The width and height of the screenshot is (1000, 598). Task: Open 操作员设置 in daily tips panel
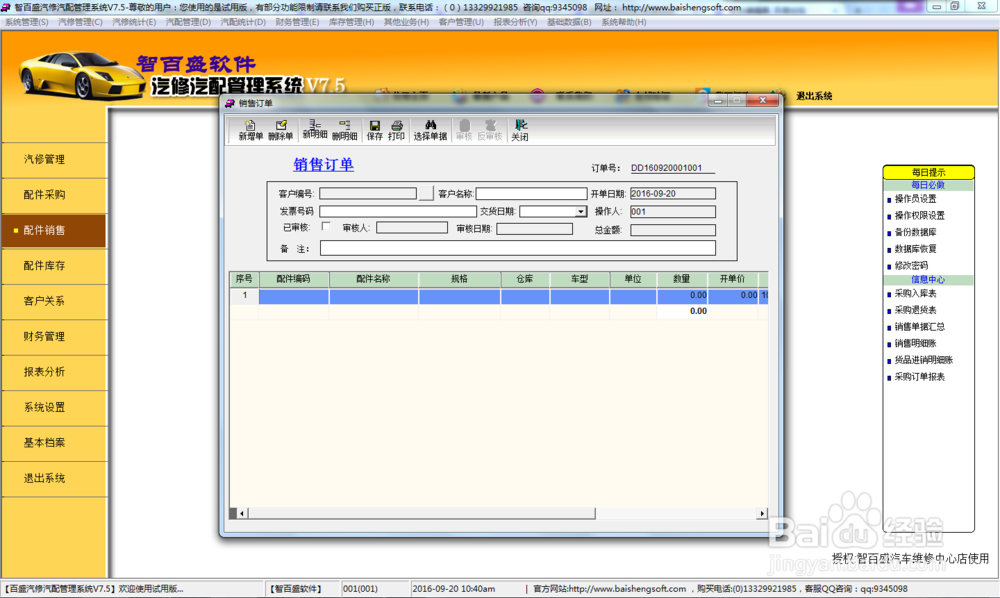915,199
